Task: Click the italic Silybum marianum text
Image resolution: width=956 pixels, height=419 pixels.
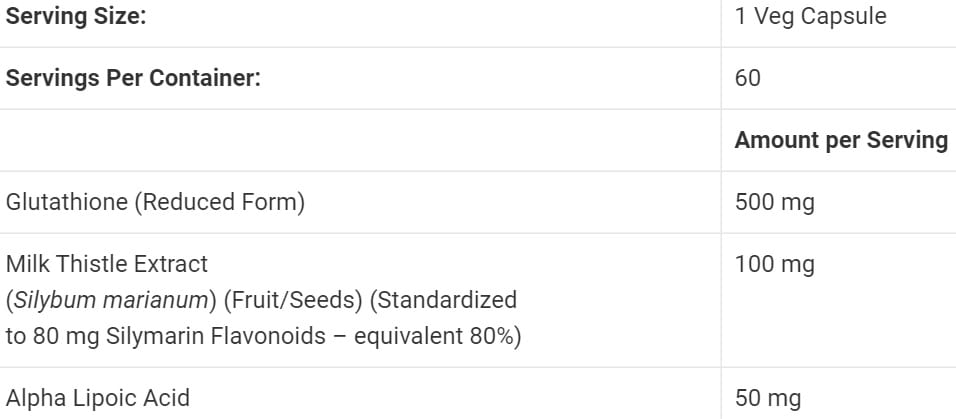Action: point(112,300)
